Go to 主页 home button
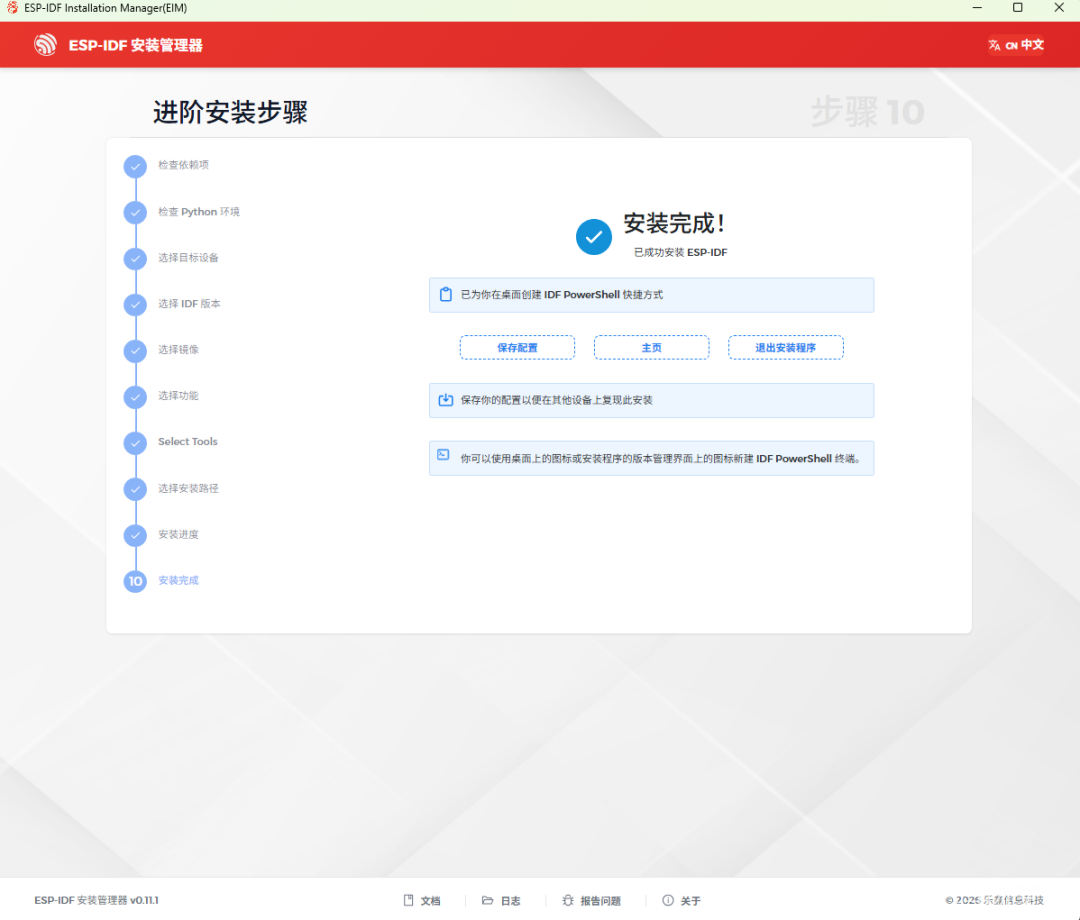The image size is (1080, 920). point(652,348)
